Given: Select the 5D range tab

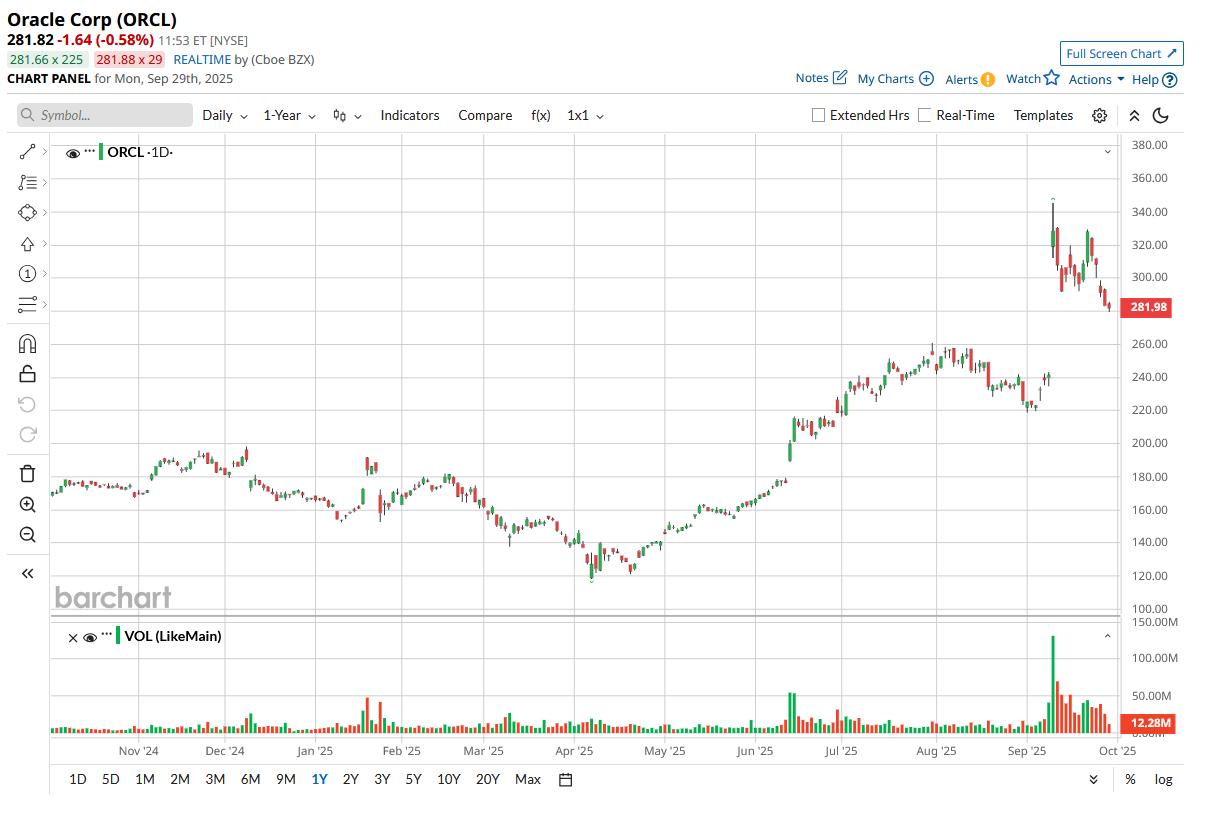Looking at the screenshot, I should (111, 779).
